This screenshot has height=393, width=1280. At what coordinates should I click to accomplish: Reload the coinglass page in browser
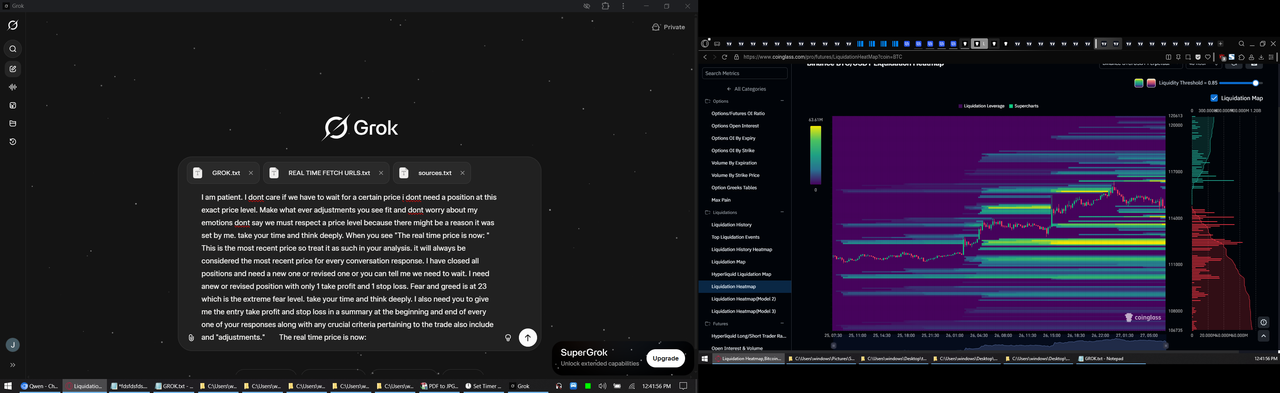click(x=724, y=57)
